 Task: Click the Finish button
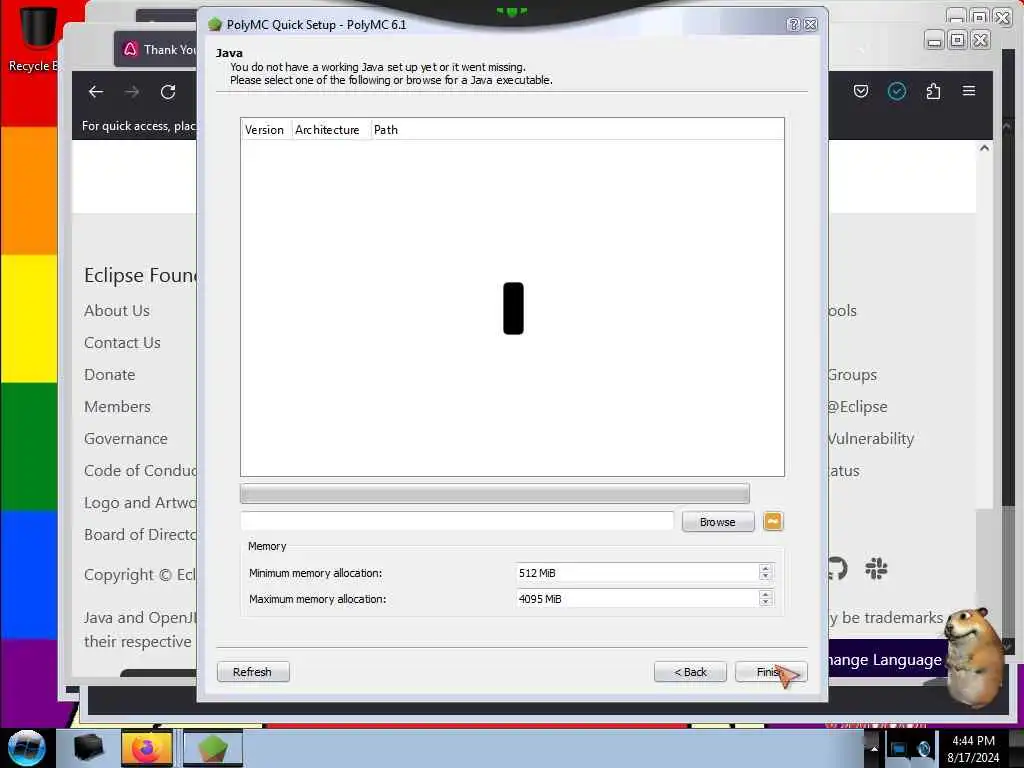771,672
